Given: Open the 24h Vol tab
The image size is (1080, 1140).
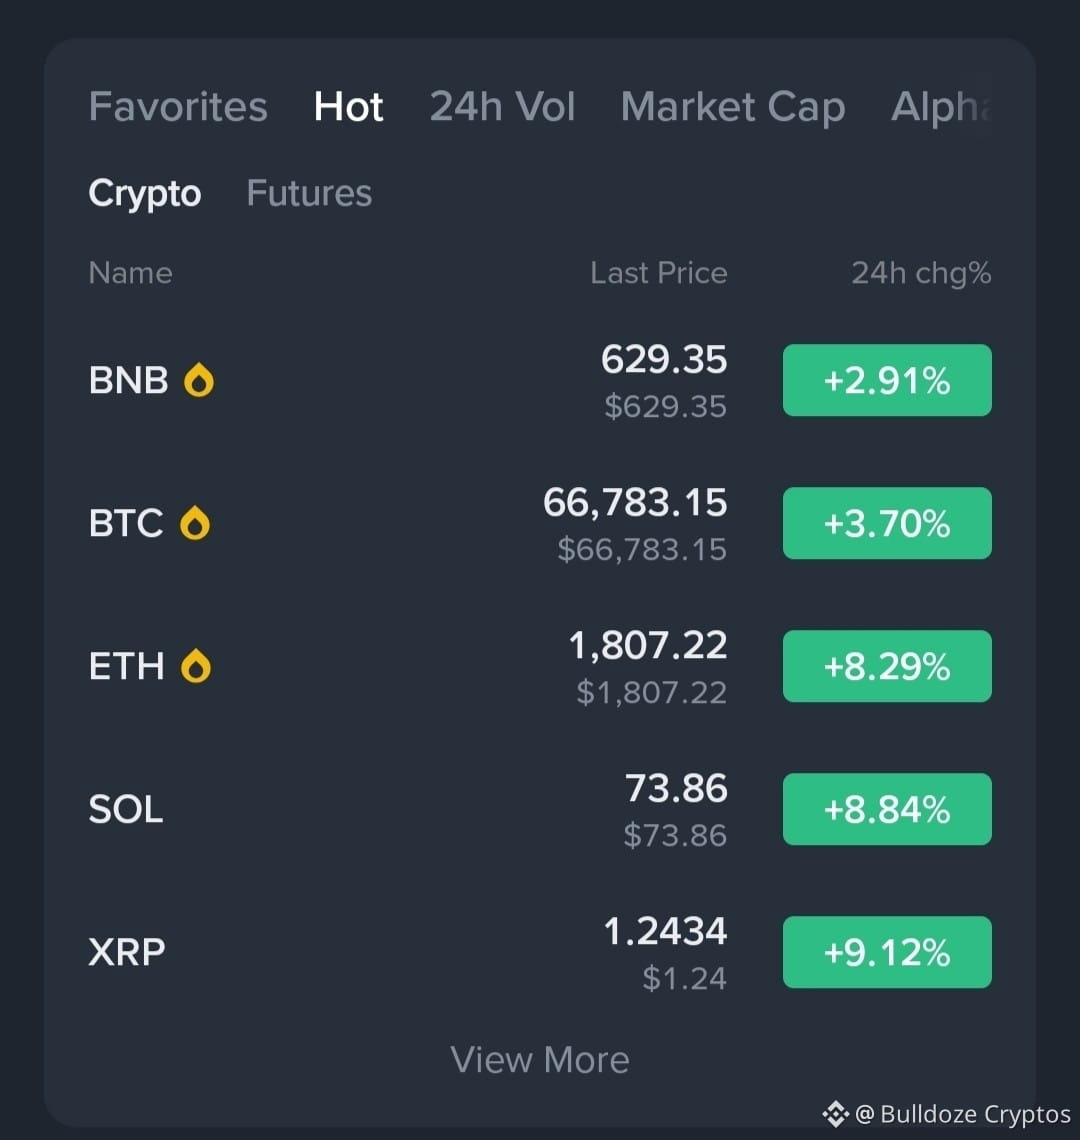Looking at the screenshot, I should 503,107.
